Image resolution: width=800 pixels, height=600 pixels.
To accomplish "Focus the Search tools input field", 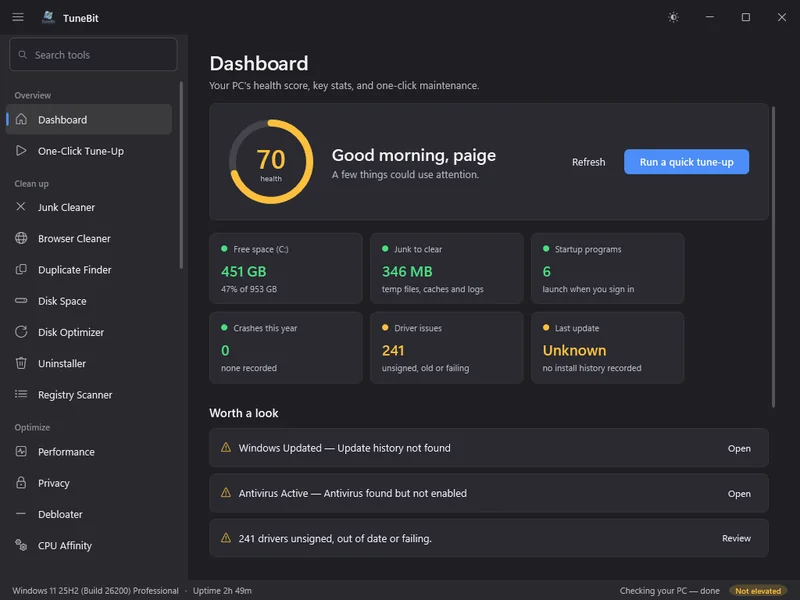I will [93, 55].
